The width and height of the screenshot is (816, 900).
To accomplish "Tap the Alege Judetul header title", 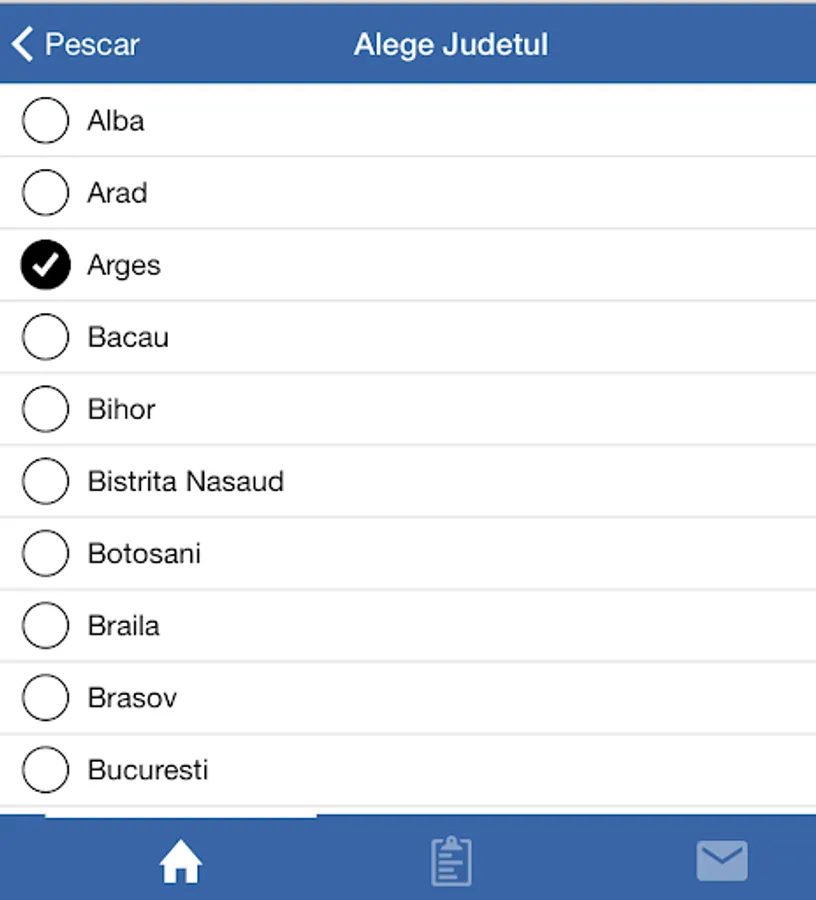I will tap(451, 45).
